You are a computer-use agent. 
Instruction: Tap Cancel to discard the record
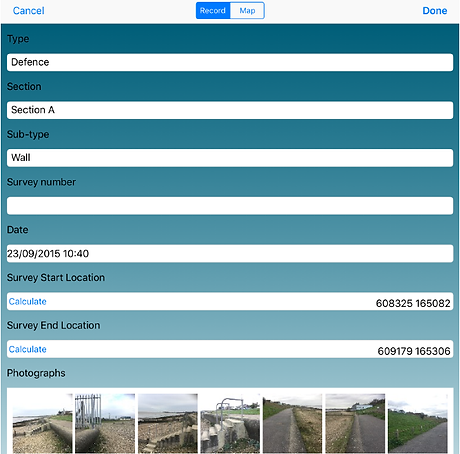pyautogui.click(x=28, y=11)
